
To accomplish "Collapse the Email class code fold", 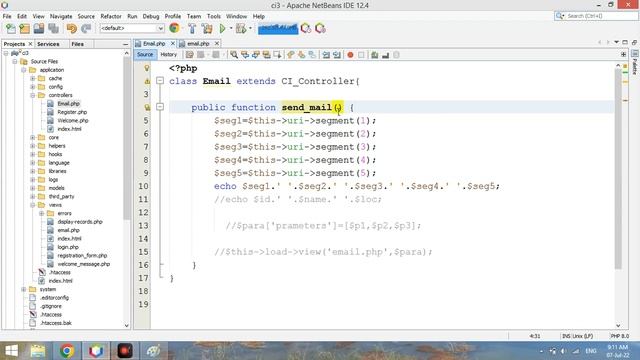I will [x=160, y=81].
